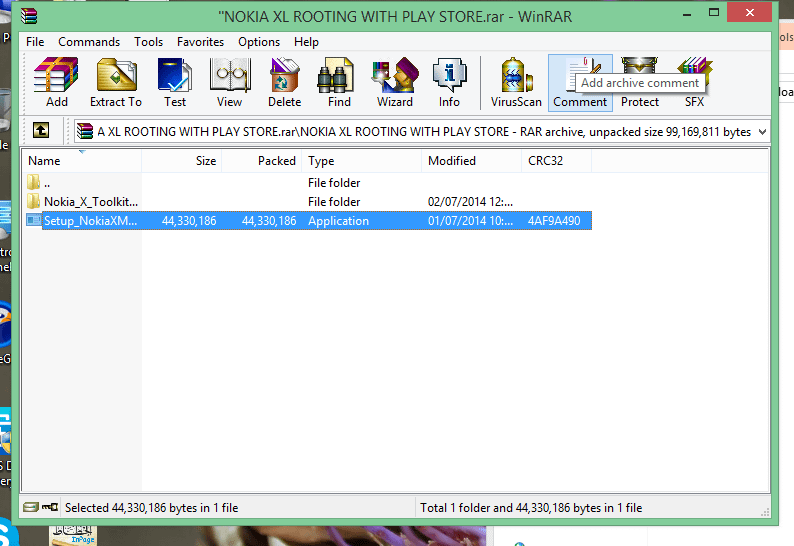Sort the list by Modified column
The width and height of the screenshot is (794, 546).
tap(471, 161)
